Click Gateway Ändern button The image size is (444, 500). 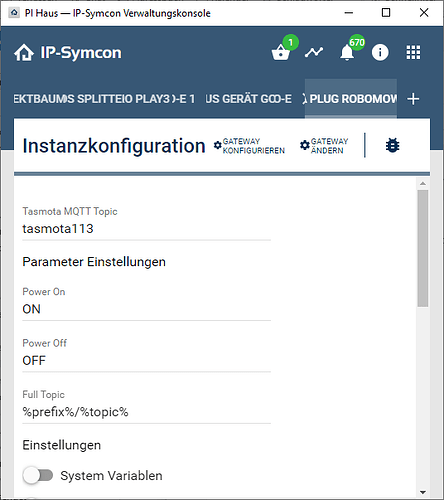(324, 146)
